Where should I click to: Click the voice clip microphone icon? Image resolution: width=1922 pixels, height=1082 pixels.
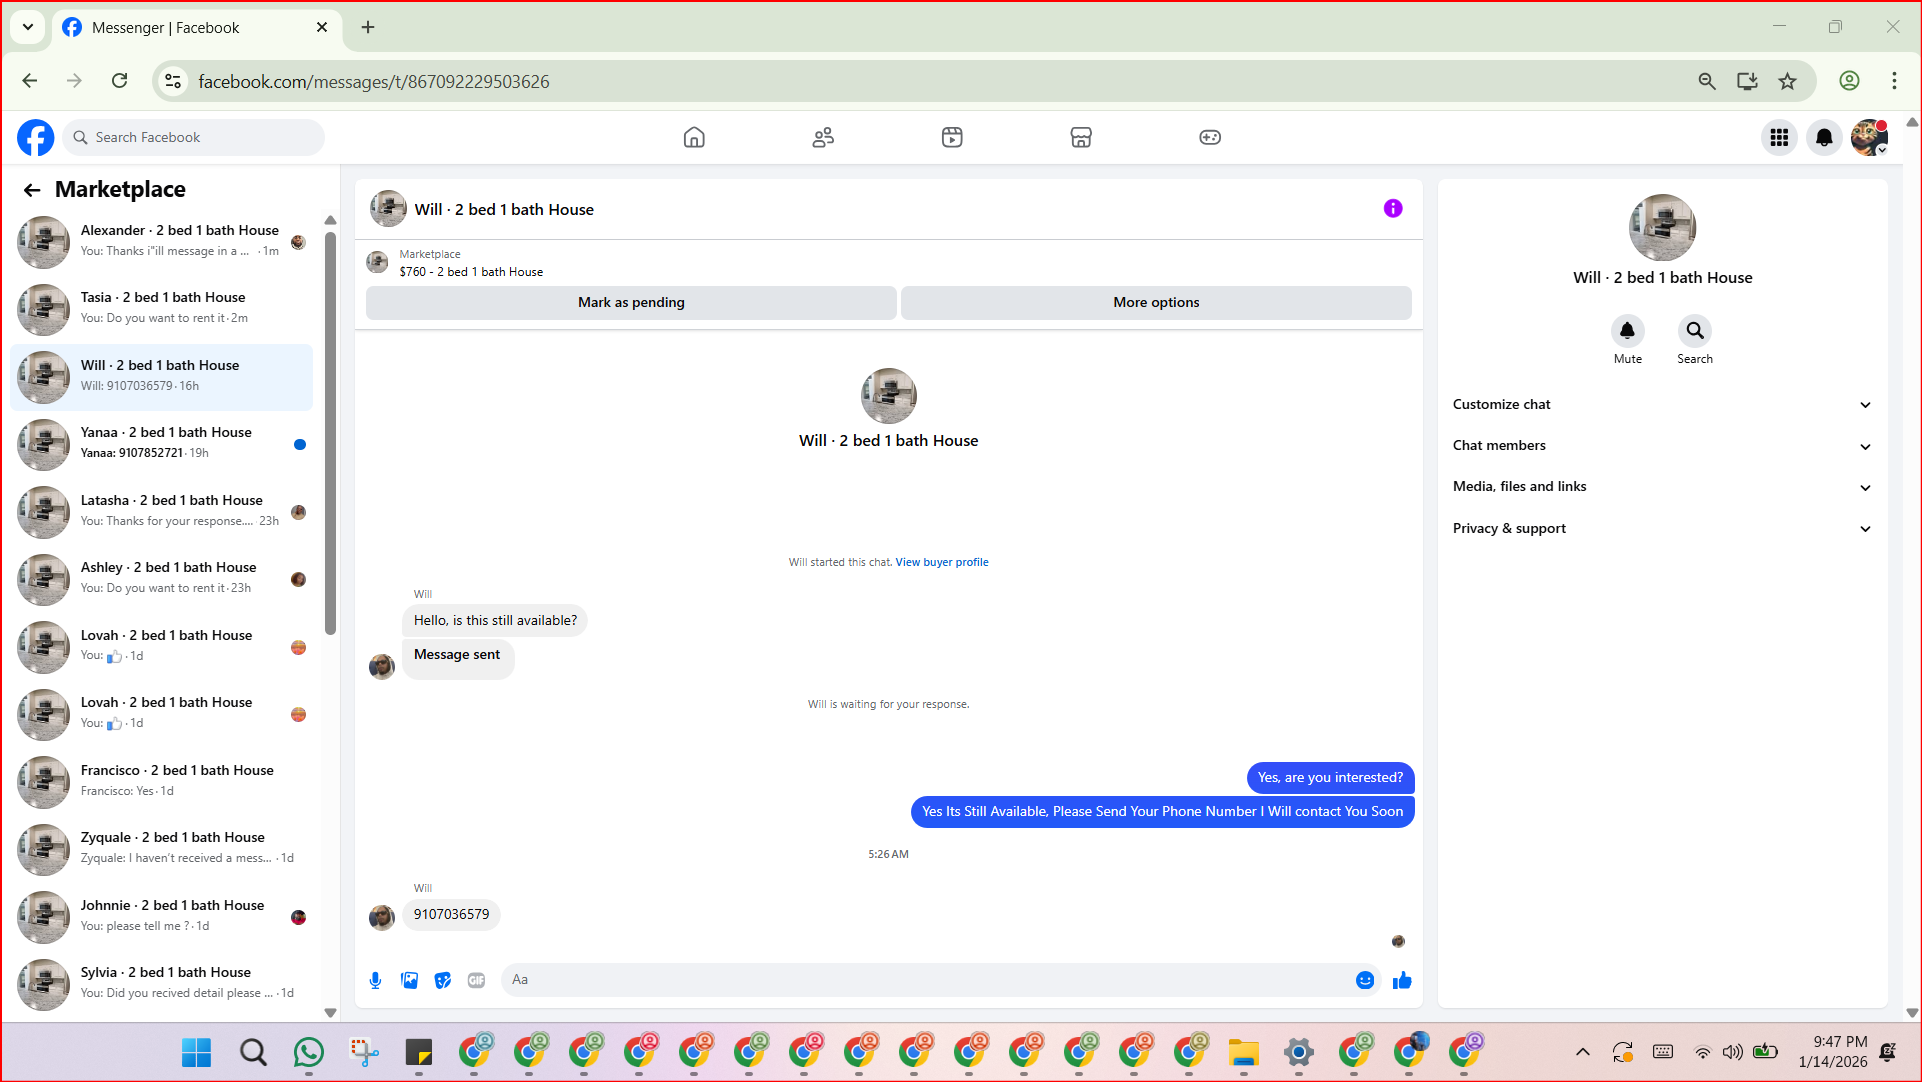pyautogui.click(x=375, y=980)
